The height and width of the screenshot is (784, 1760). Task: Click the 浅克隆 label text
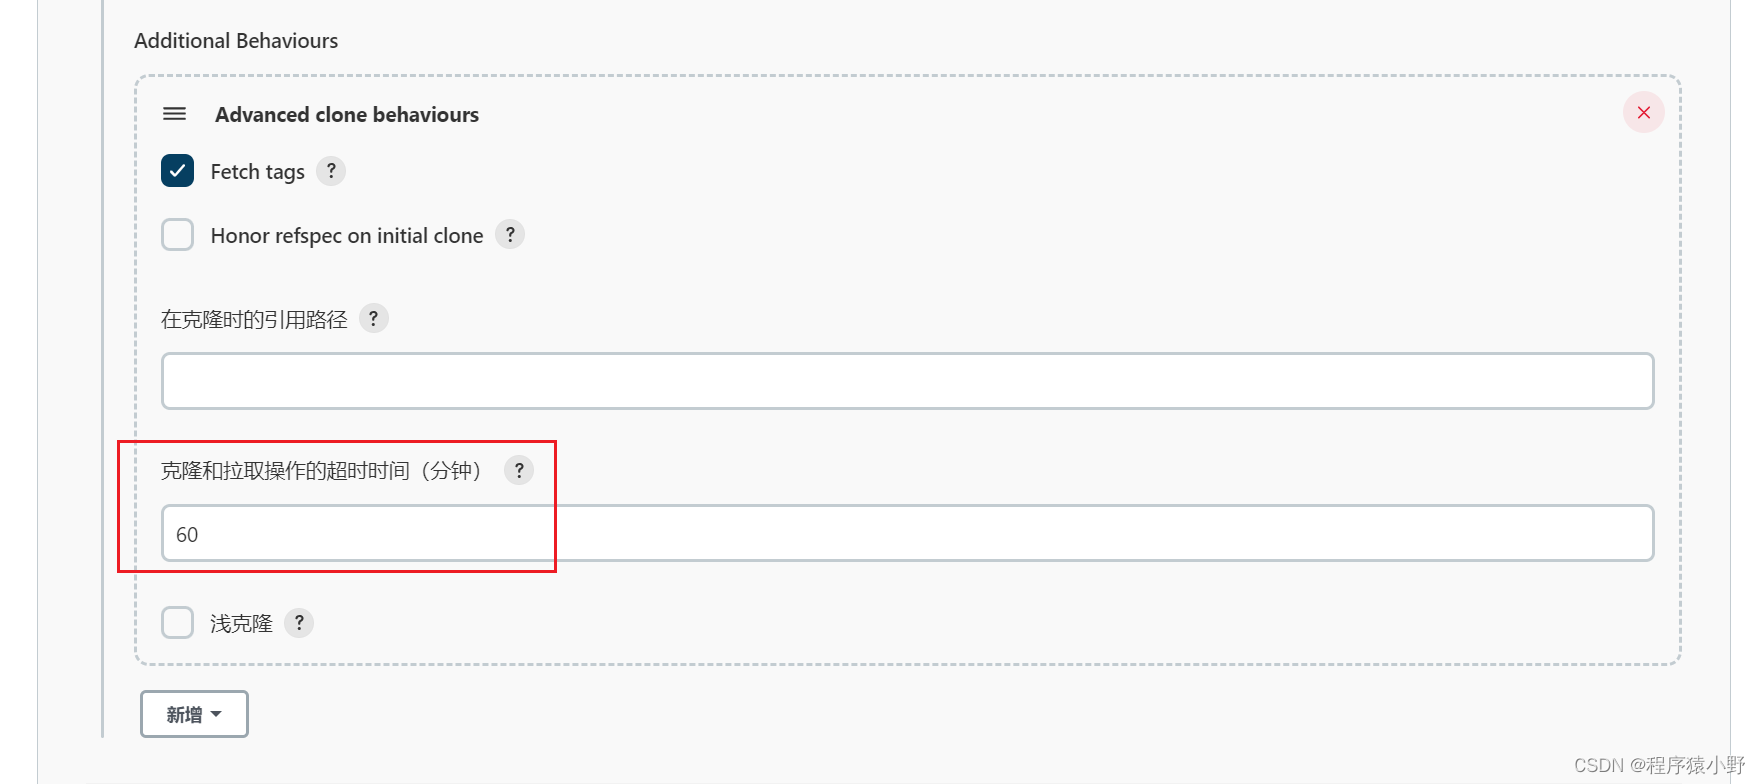tap(241, 624)
